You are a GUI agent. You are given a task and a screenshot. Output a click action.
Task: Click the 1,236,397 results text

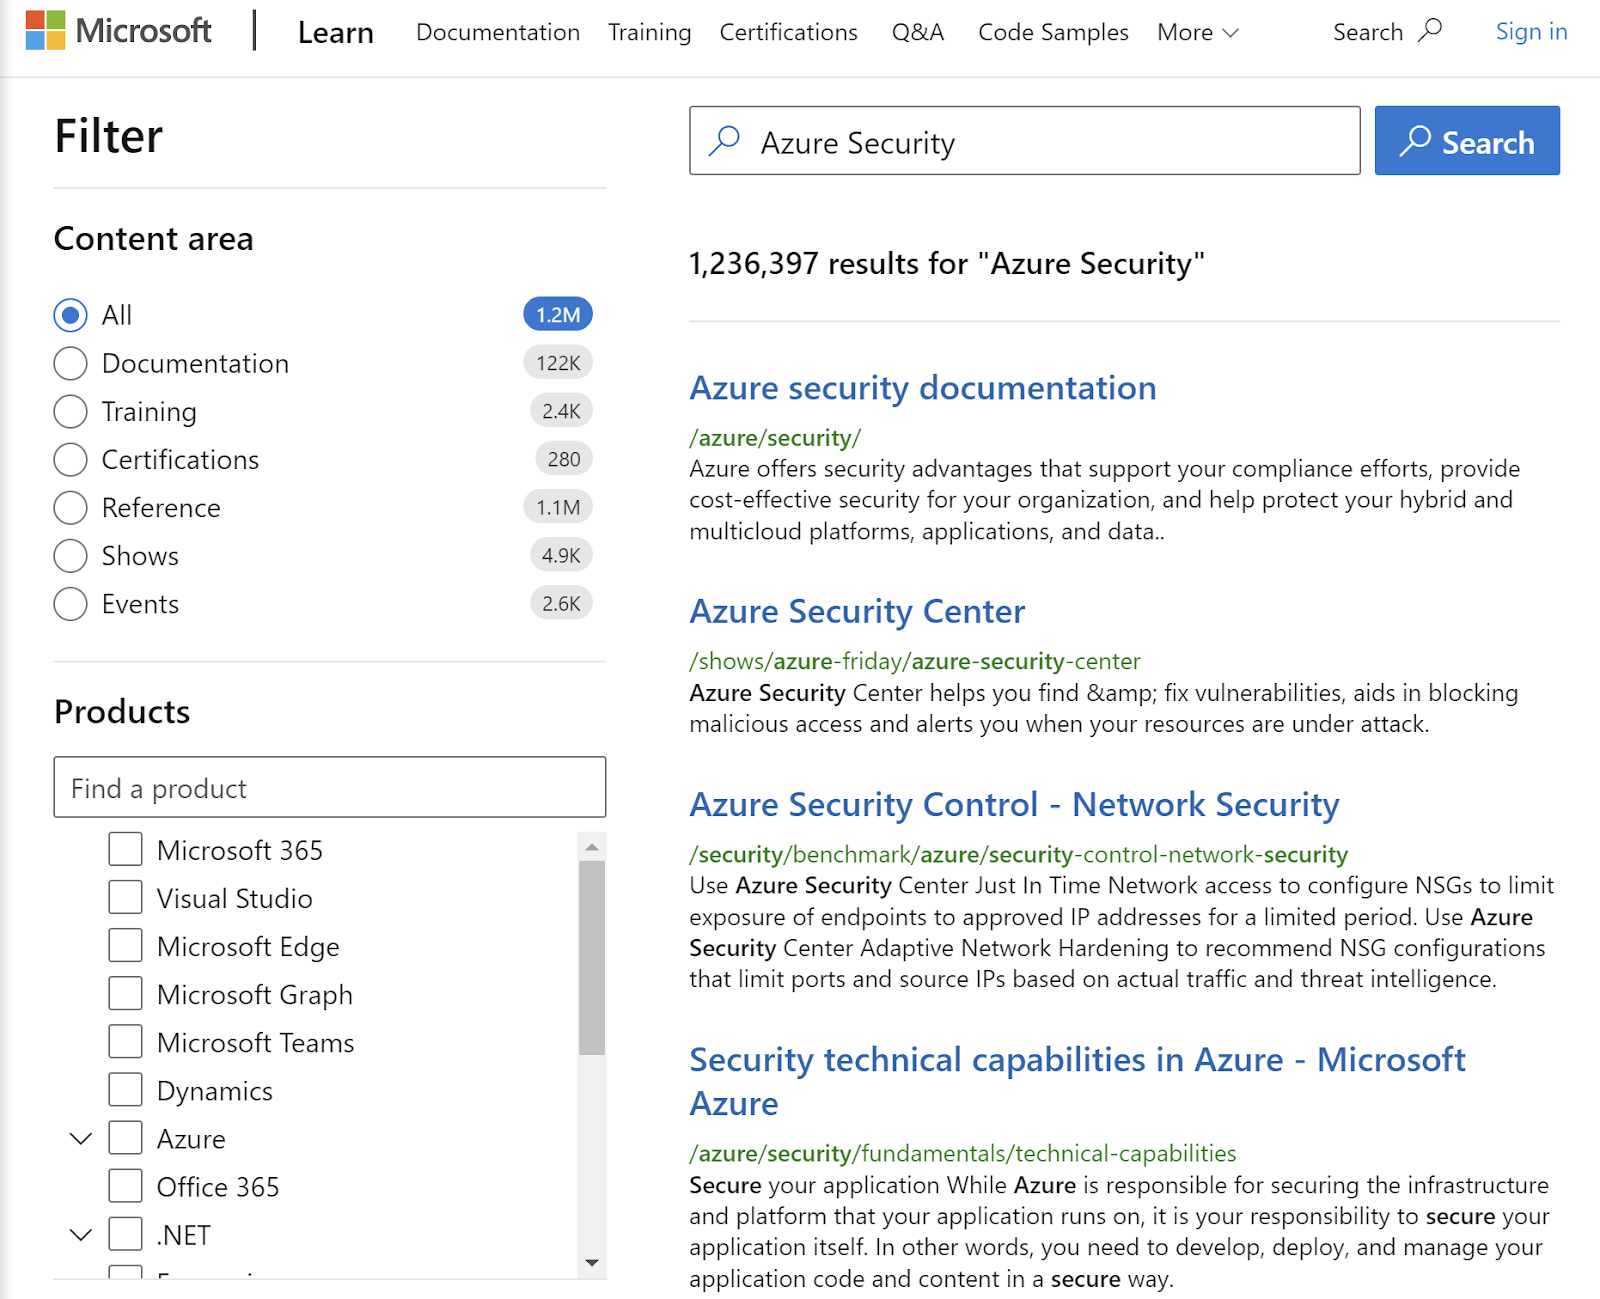pyautogui.click(x=947, y=263)
